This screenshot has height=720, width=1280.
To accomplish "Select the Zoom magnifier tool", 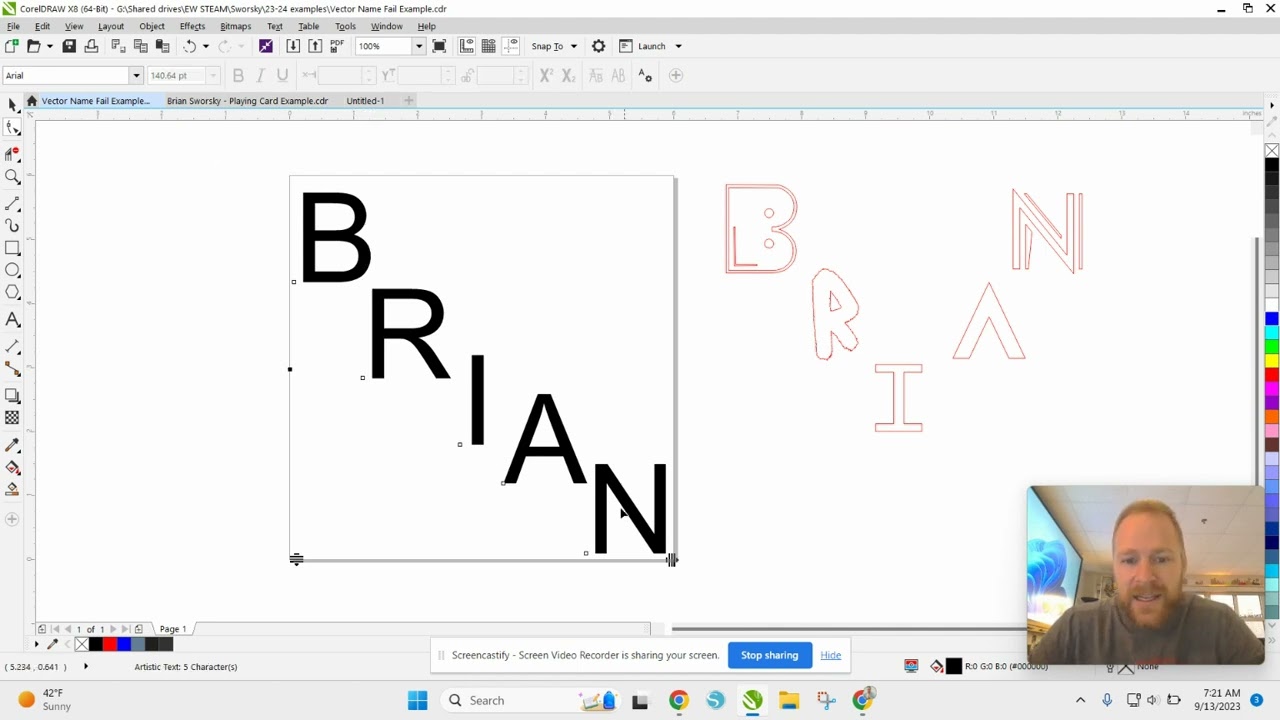I will coord(12,177).
